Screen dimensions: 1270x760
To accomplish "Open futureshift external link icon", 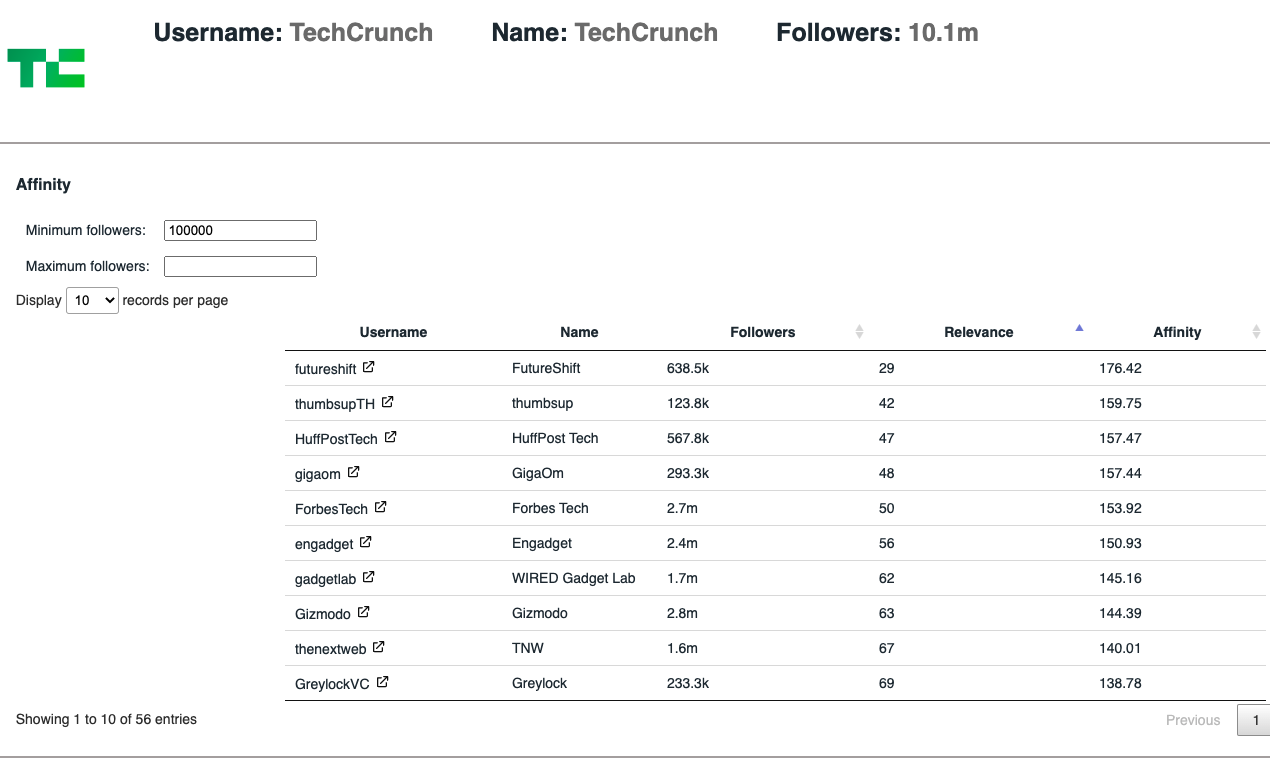I will (368, 367).
